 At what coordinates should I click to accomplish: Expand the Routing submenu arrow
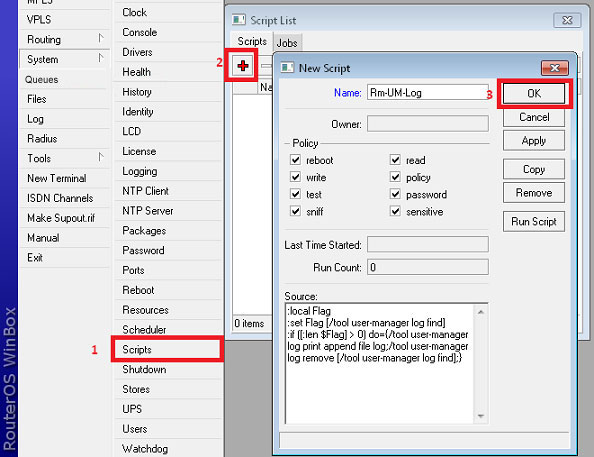101,38
